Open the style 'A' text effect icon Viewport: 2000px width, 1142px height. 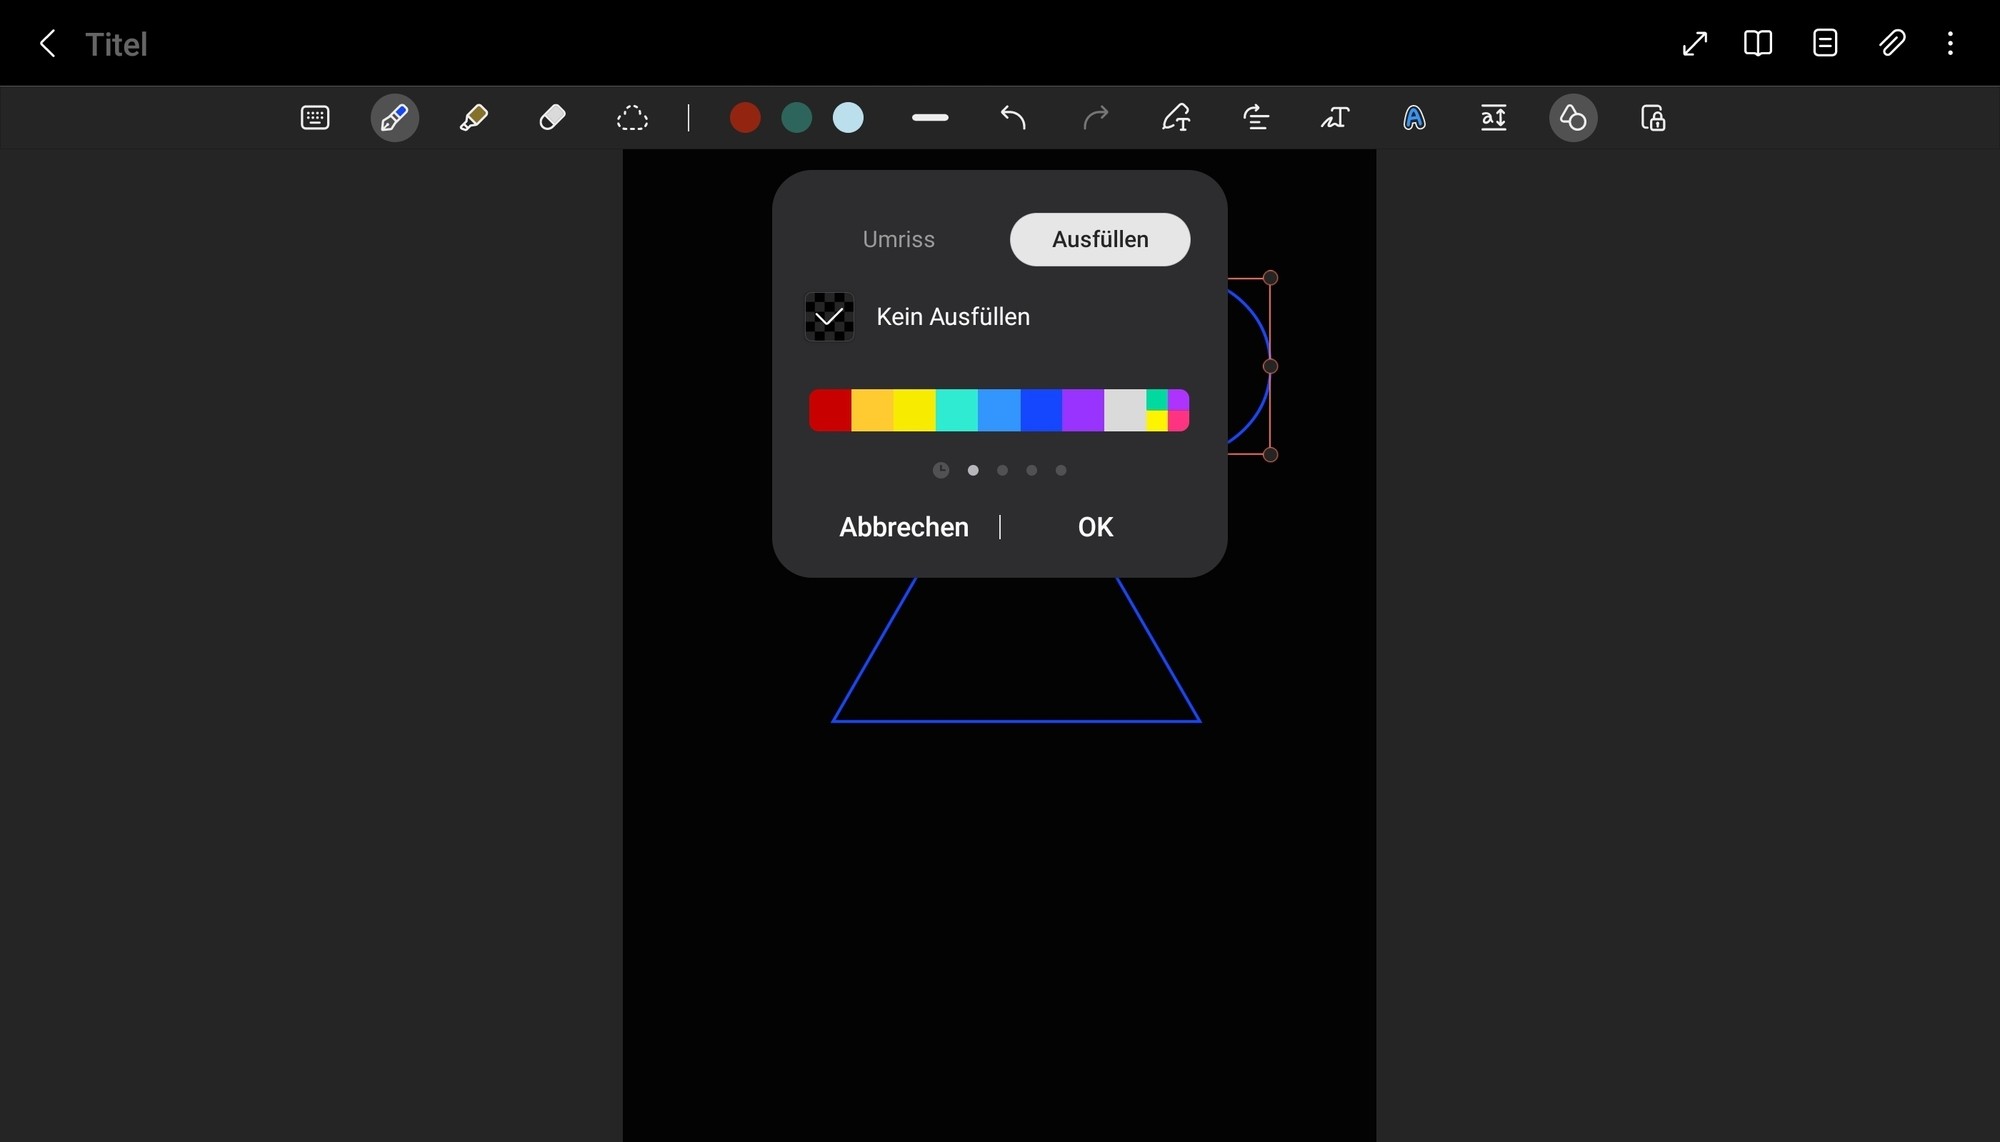click(x=1414, y=118)
